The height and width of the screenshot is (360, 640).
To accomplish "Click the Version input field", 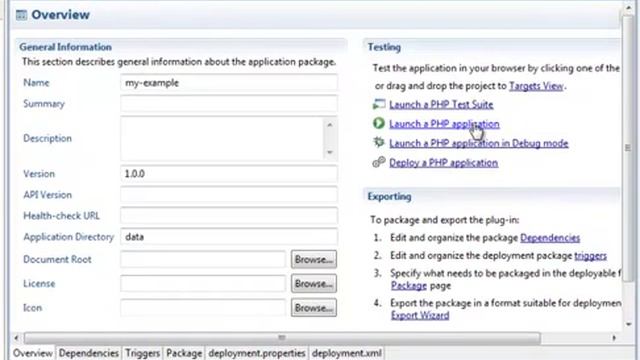I will click(x=229, y=174).
